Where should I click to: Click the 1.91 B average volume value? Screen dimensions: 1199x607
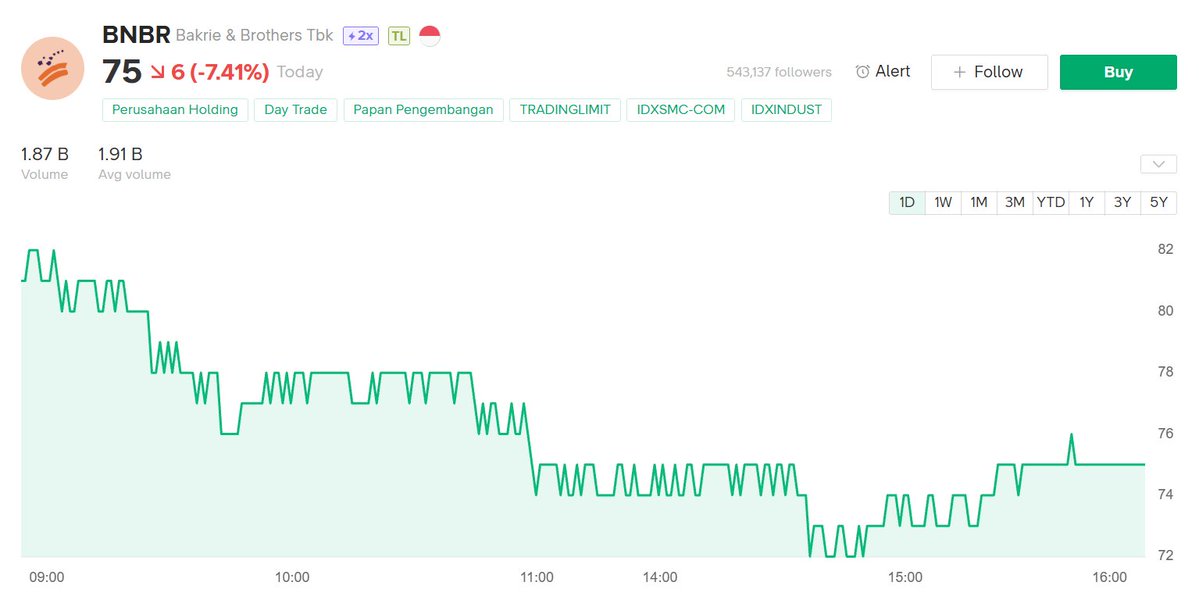pos(120,154)
